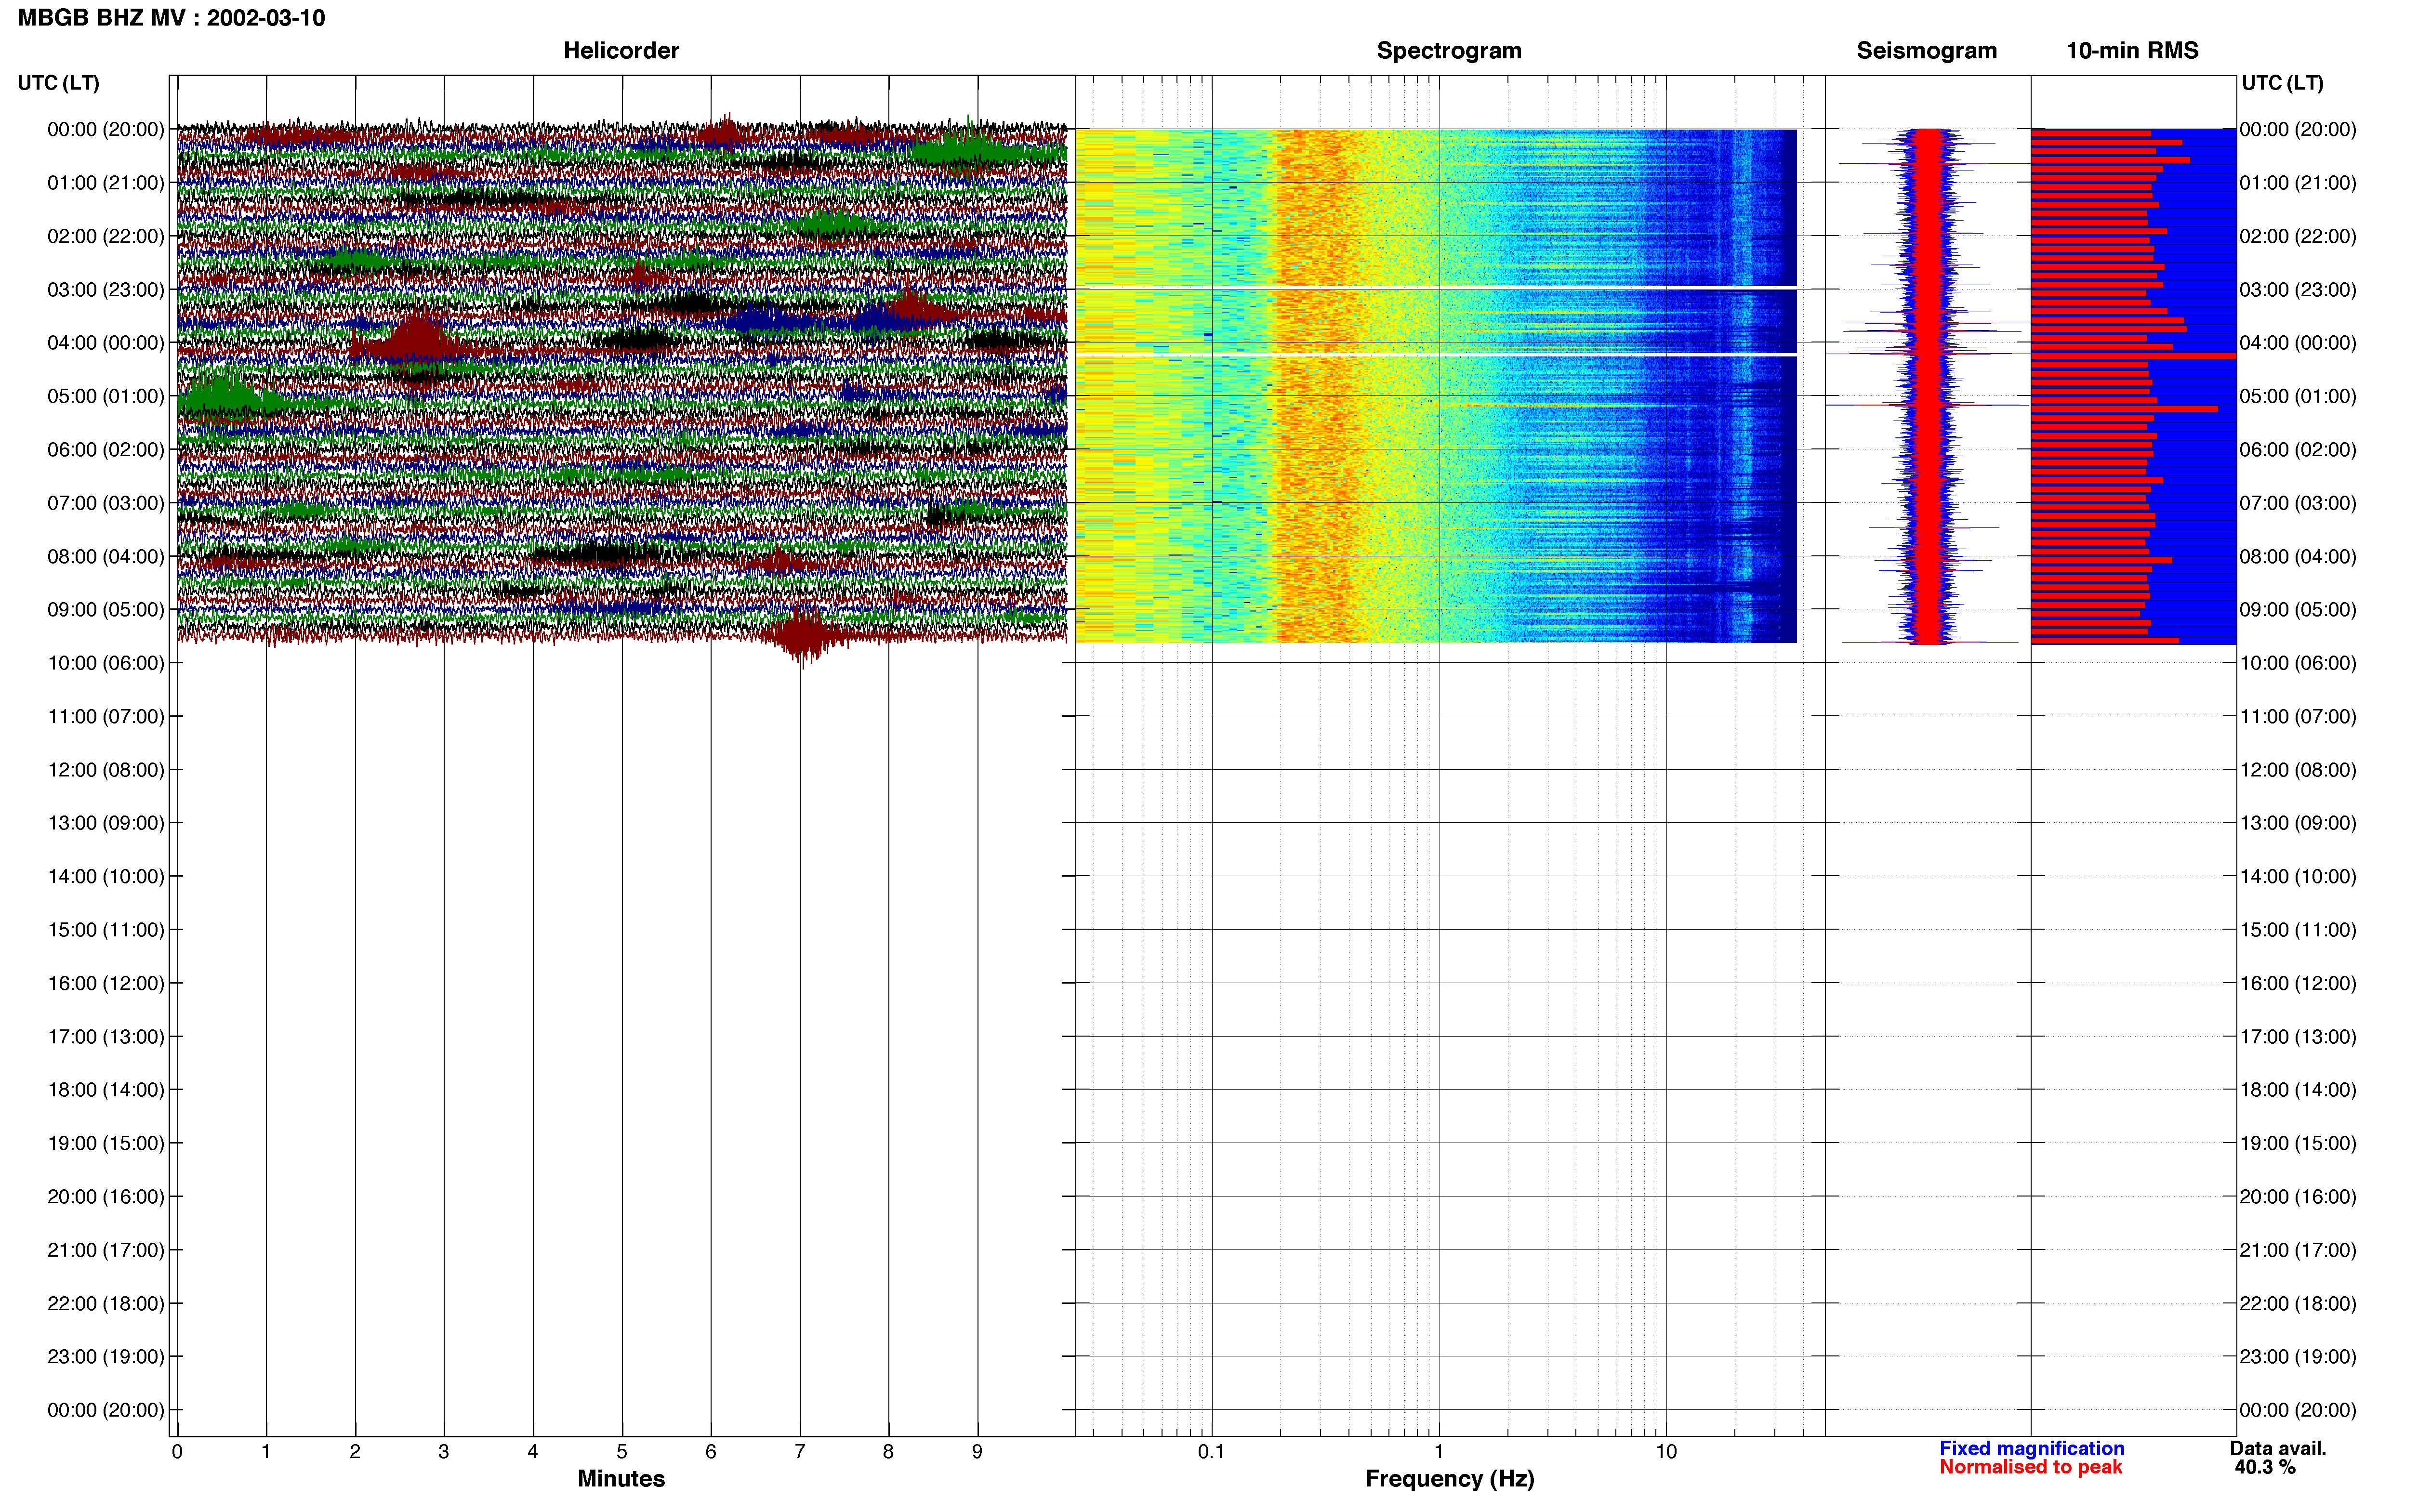2418x1512 pixels.
Task: Click the 'Data avail.' label
Action: point(2278,1448)
